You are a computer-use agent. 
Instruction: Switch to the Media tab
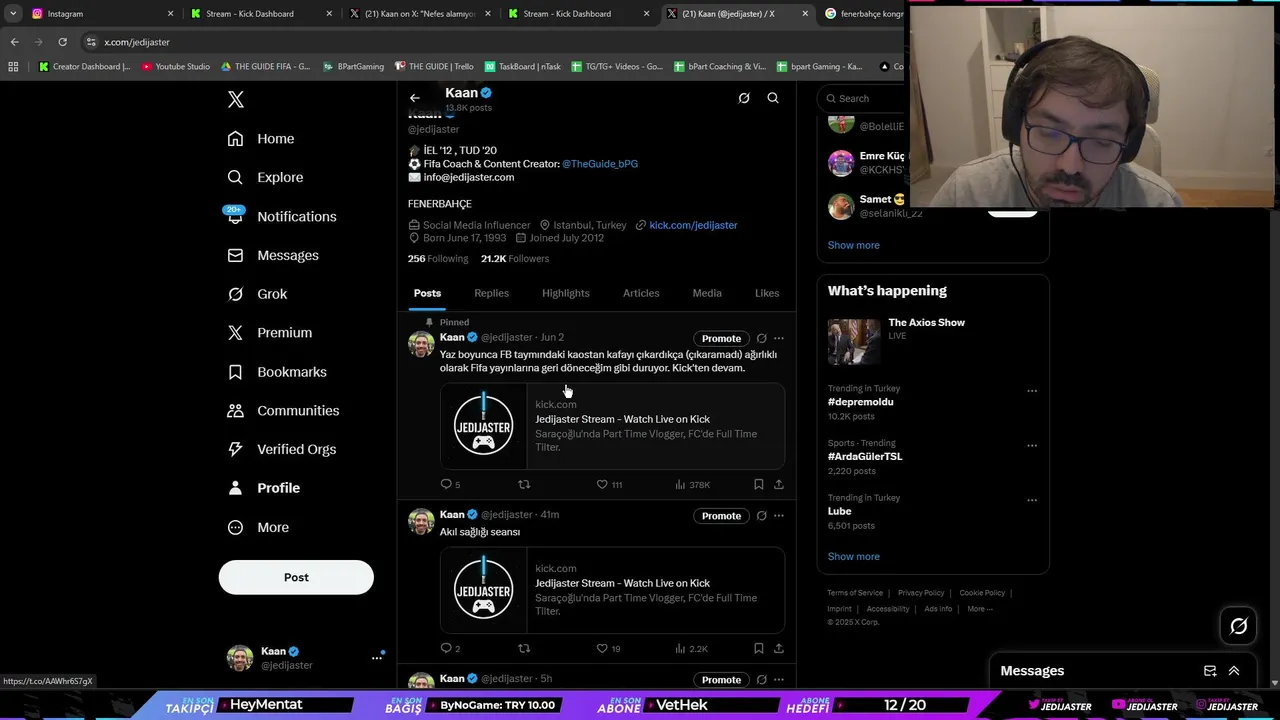pos(707,293)
